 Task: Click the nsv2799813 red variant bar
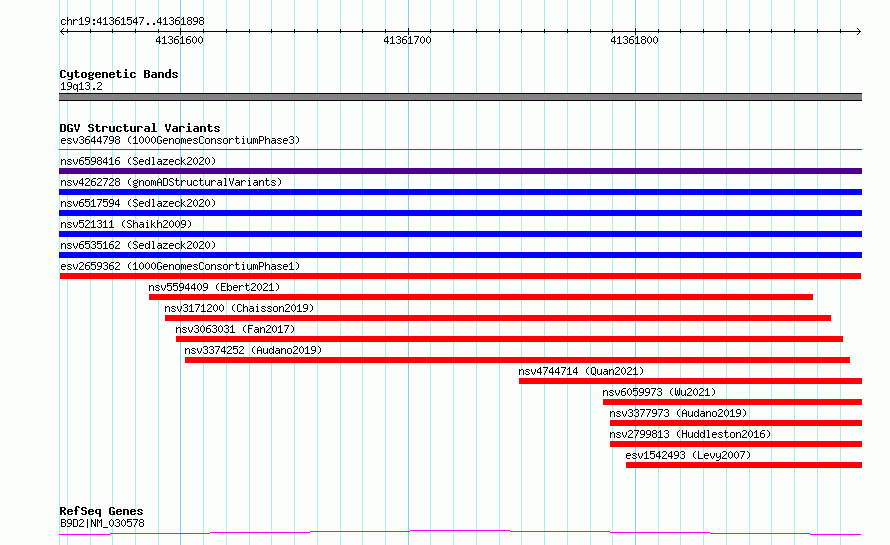pos(736,444)
